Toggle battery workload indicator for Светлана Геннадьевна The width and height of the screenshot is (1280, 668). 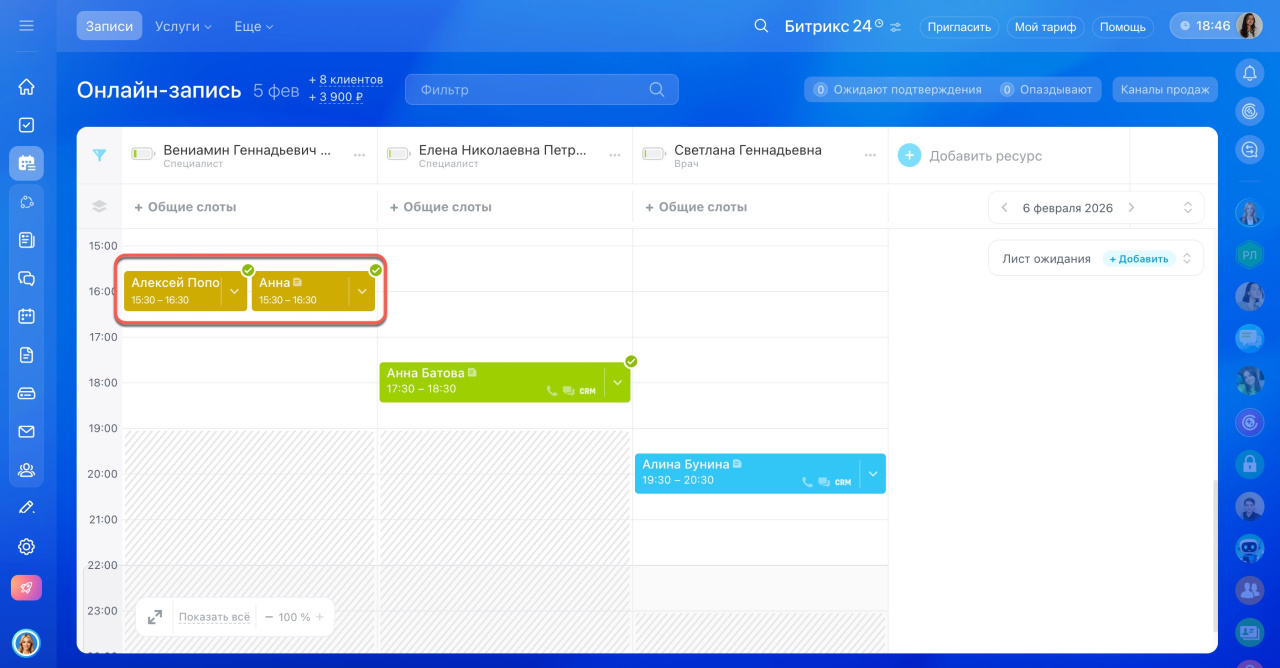(654, 154)
